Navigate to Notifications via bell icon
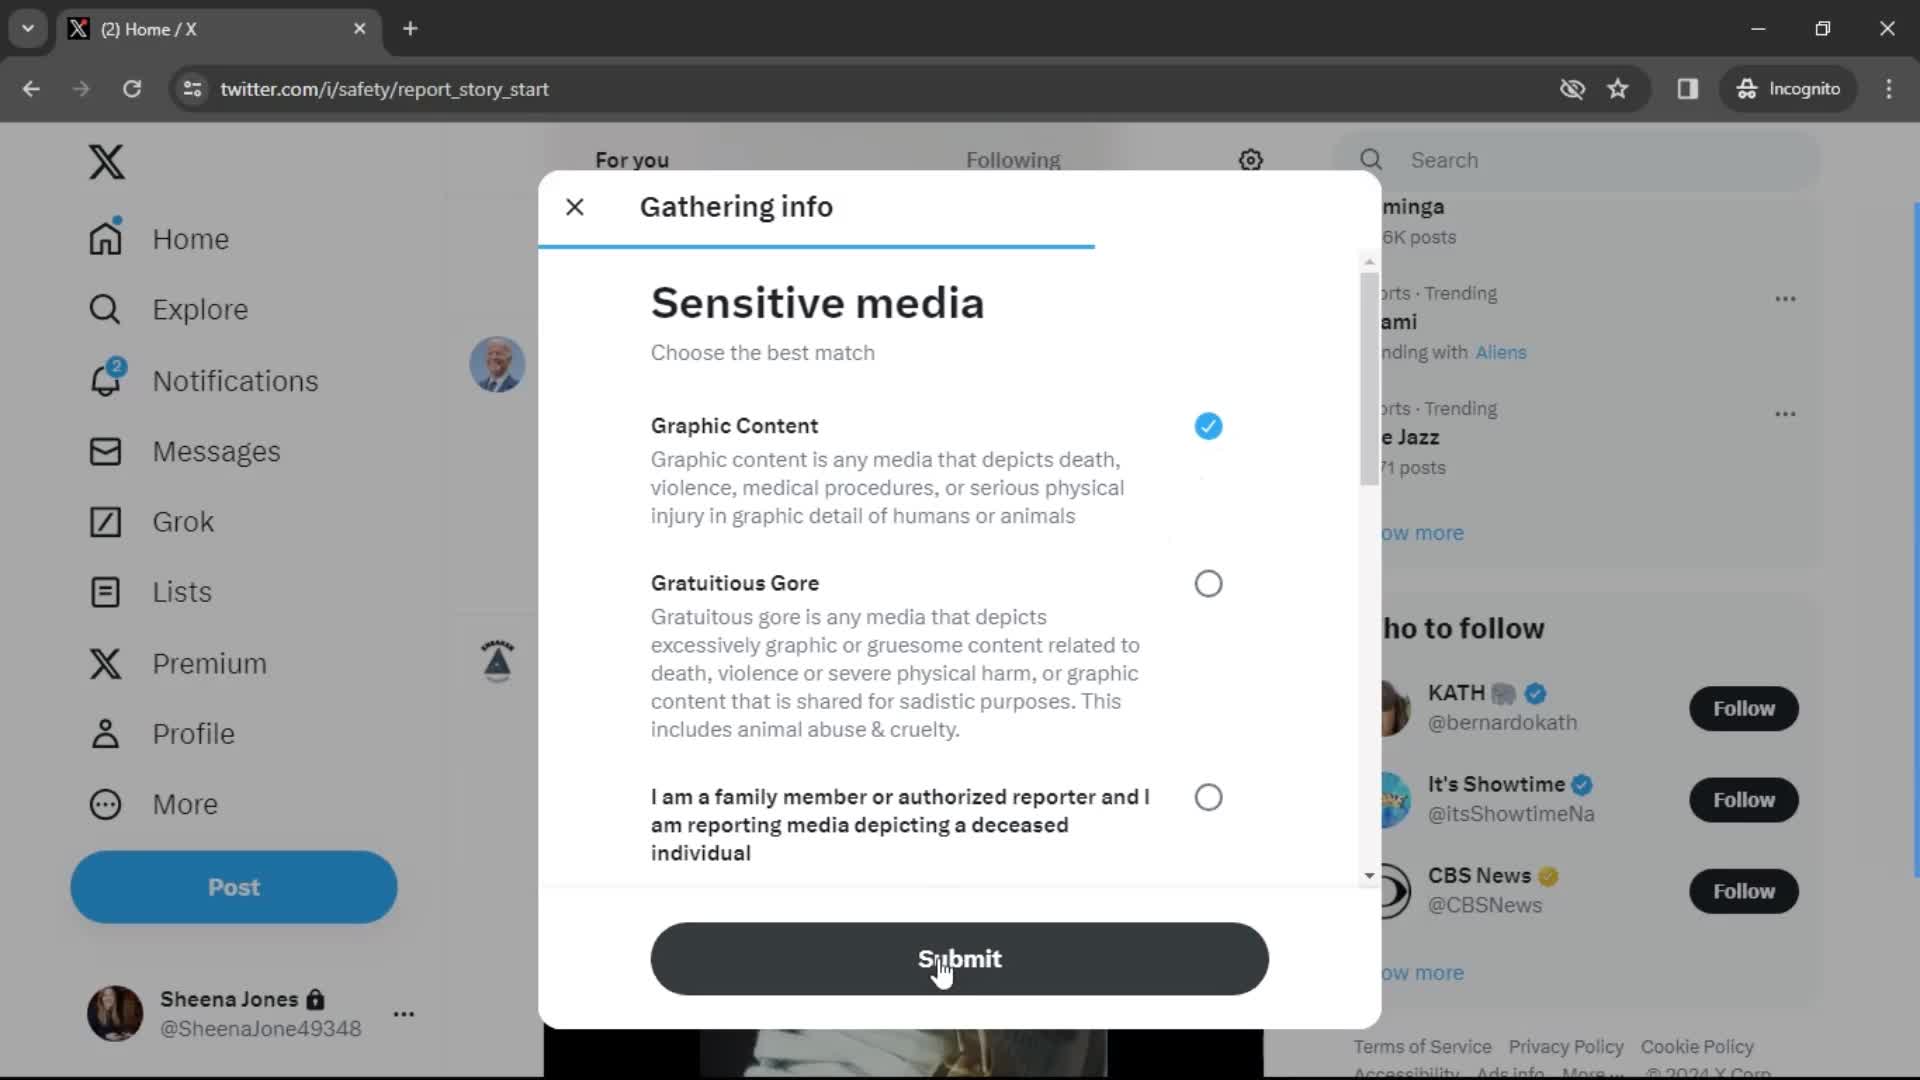This screenshot has height=1080, width=1920. coord(105,380)
